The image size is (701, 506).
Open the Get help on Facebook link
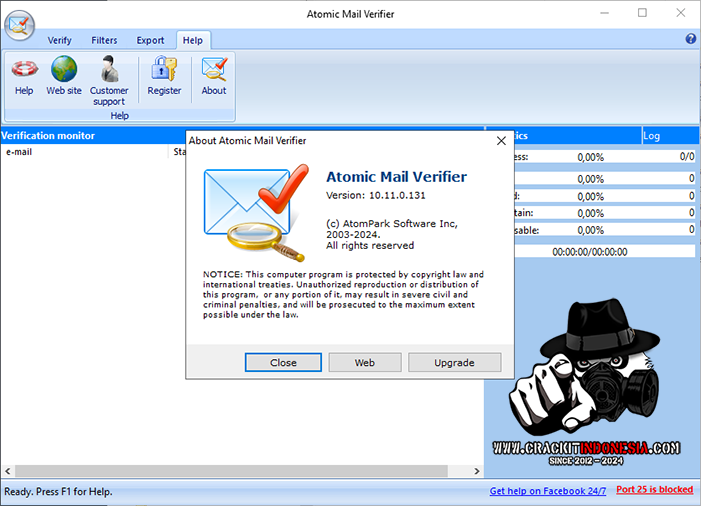click(x=548, y=491)
